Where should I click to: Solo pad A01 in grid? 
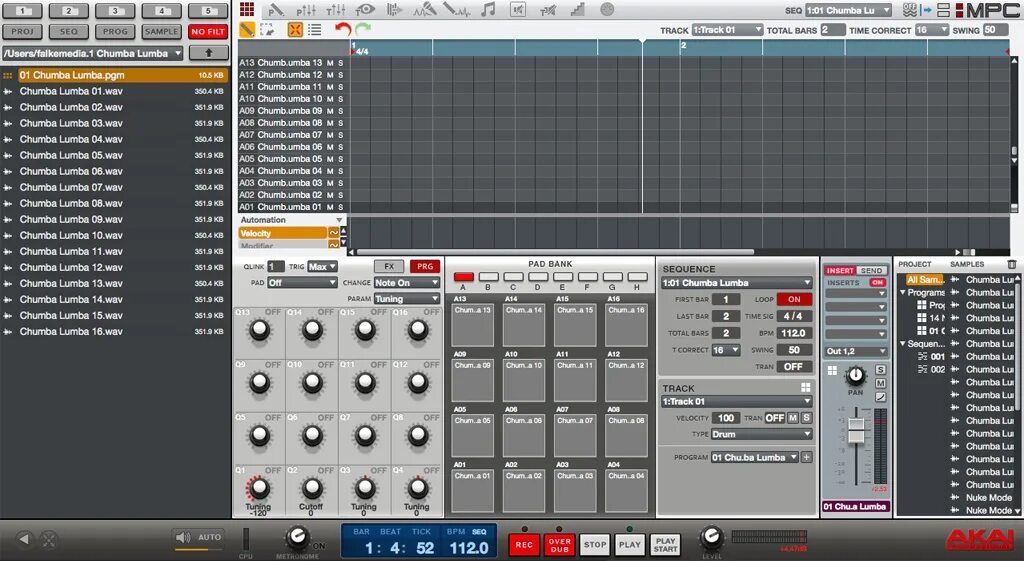point(340,207)
